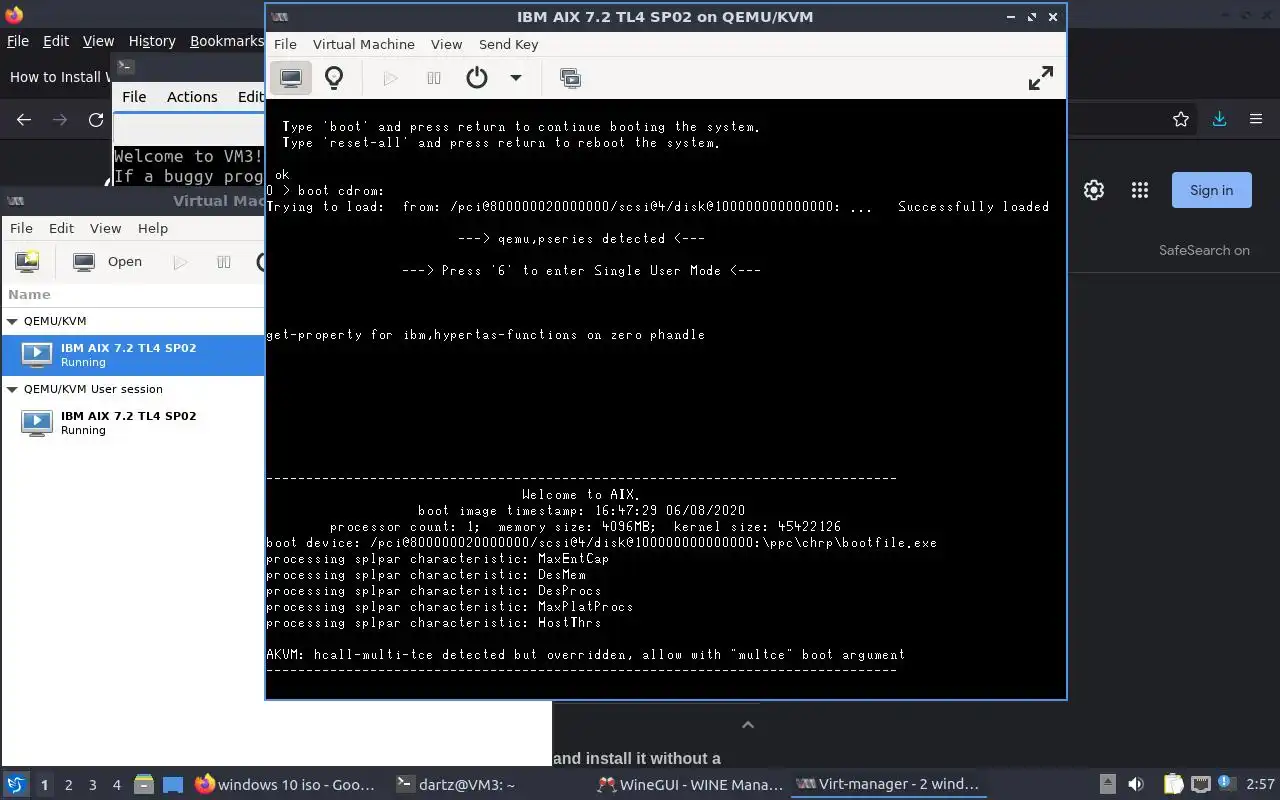Screen dimensions: 1280x800
Task: Click Pause icon in Virtual Machine Manager toolbar
Action: [224, 262]
